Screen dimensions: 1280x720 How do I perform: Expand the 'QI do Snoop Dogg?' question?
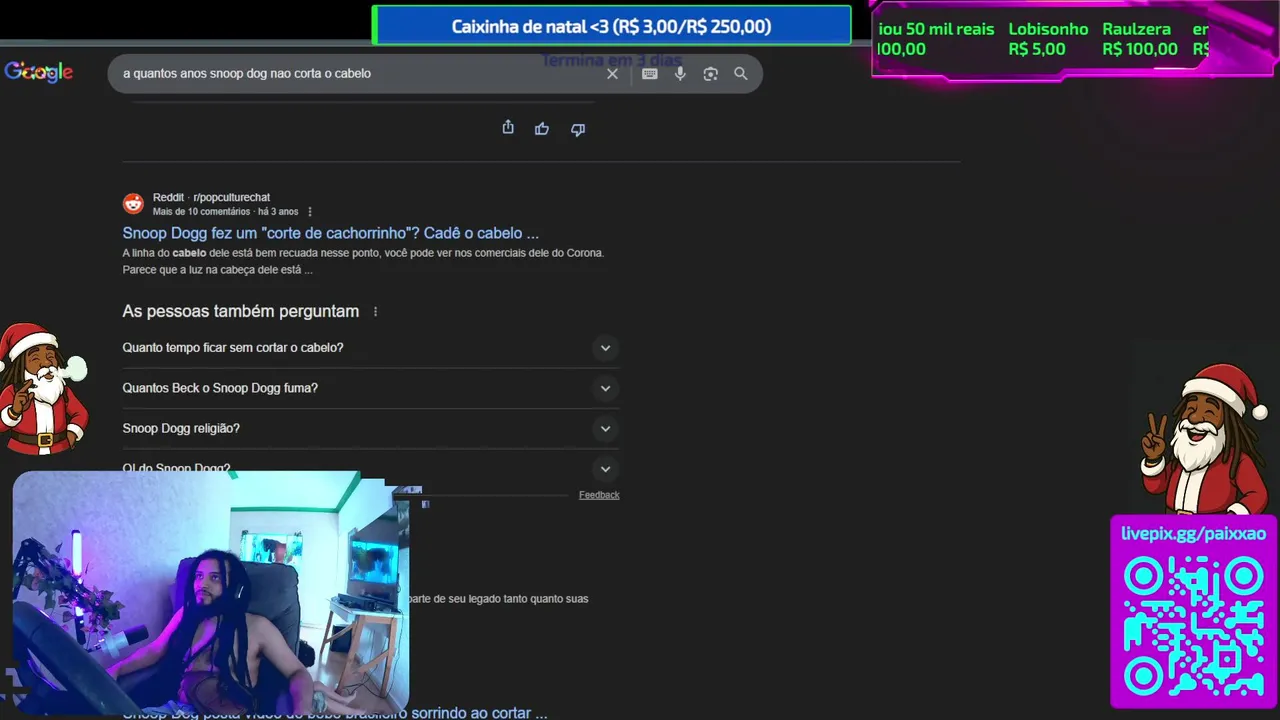(371, 468)
